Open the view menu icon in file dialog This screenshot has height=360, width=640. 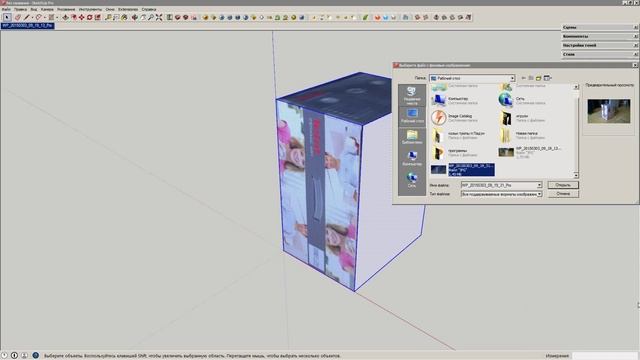point(547,78)
